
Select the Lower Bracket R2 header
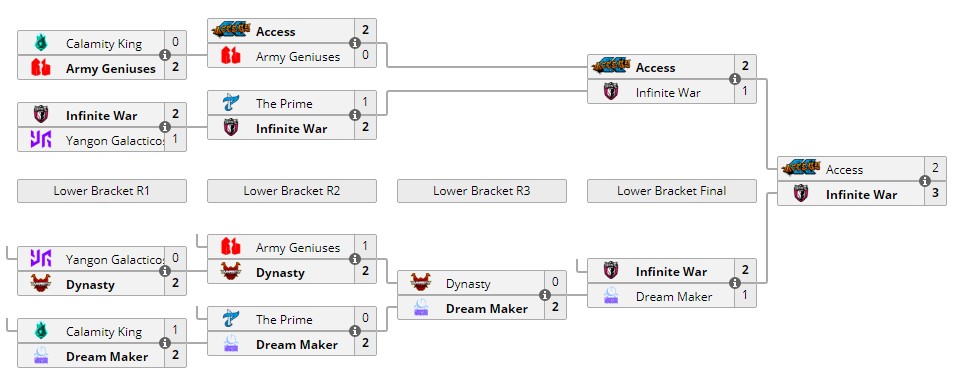click(x=291, y=191)
